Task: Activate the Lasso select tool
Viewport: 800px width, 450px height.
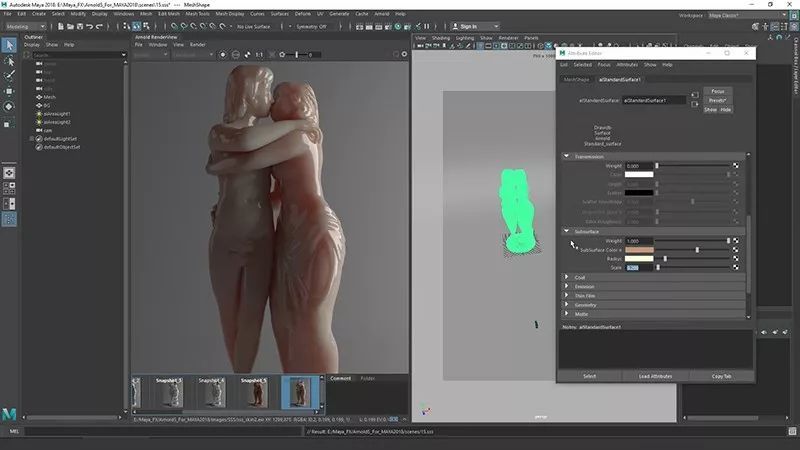Action: pyautogui.click(x=9, y=60)
